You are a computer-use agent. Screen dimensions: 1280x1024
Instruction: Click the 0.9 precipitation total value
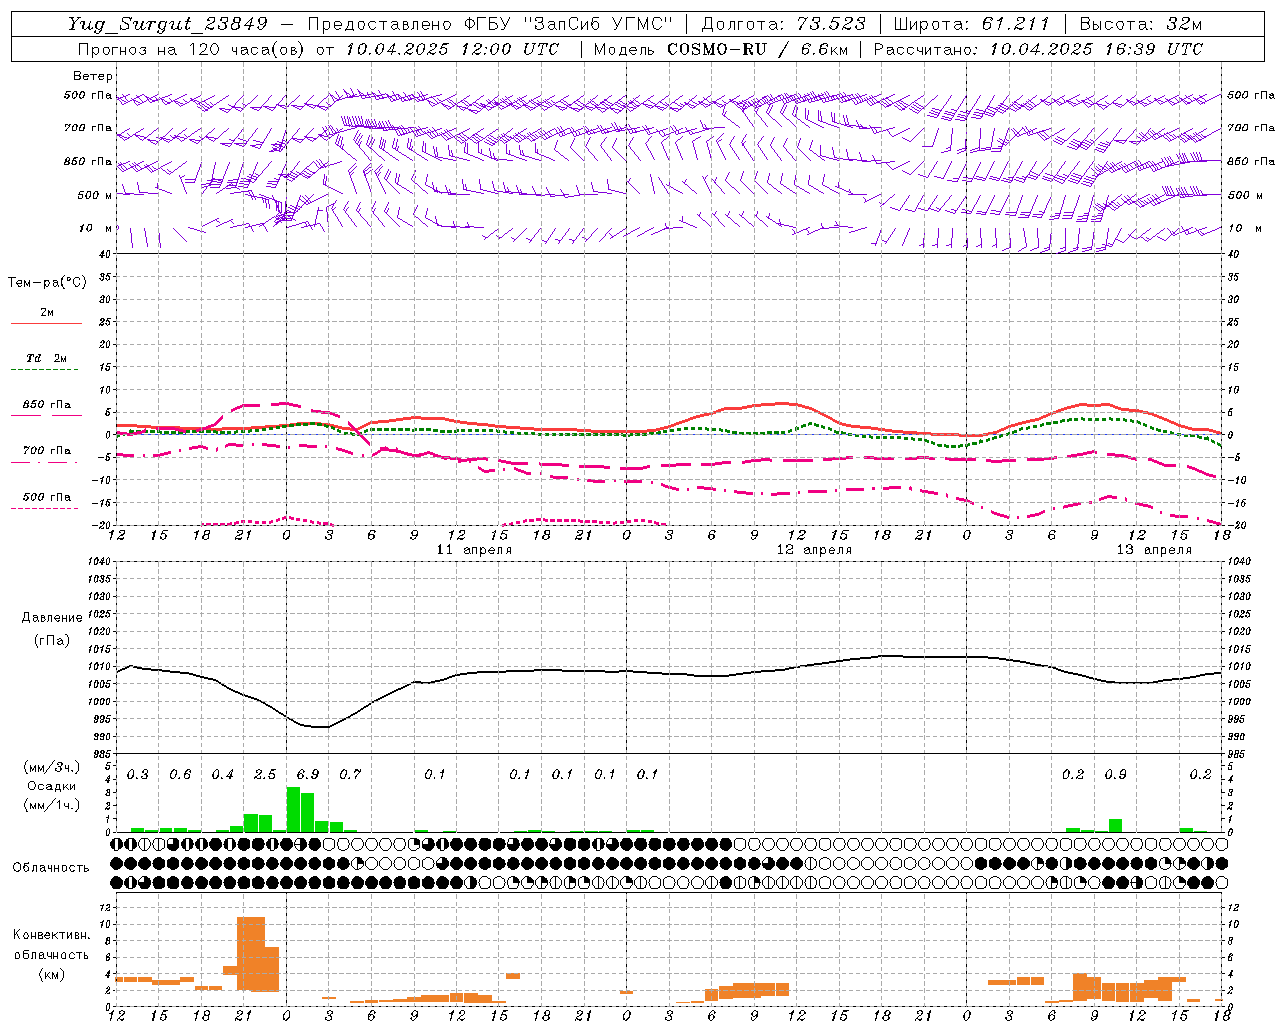[x=1115, y=775]
